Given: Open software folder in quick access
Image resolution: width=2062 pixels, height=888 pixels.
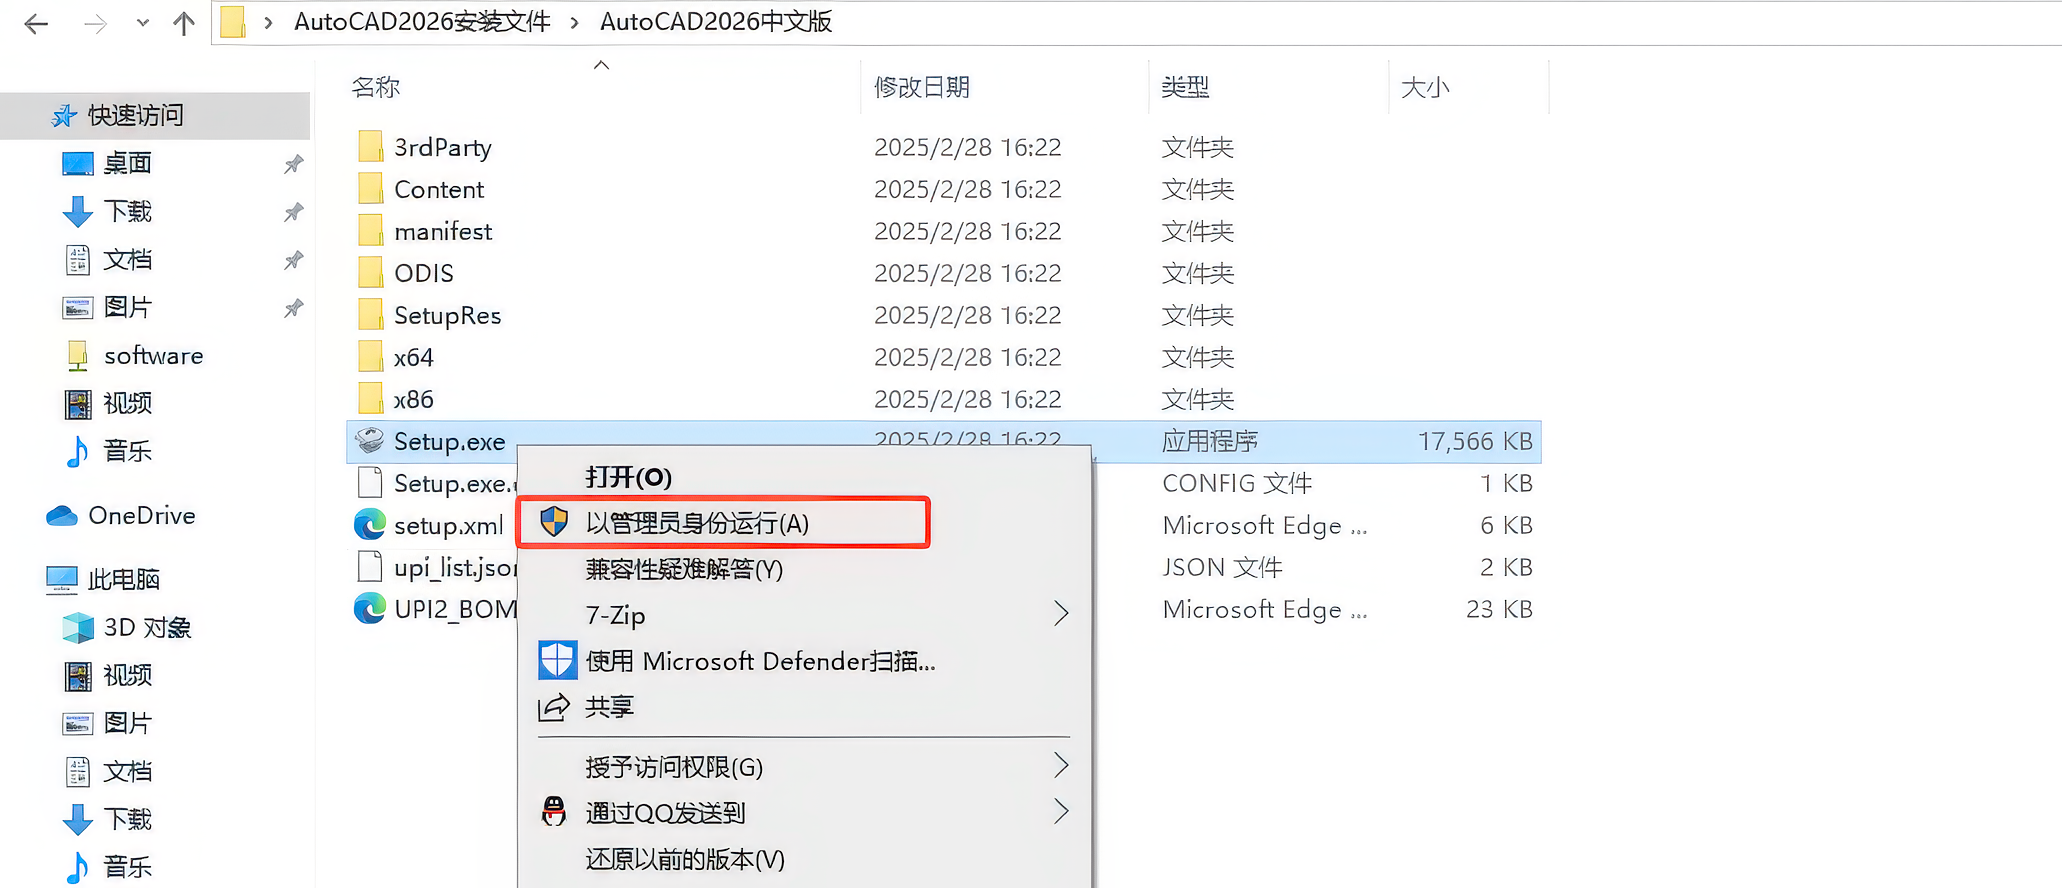Looking at the screenshot, I should click(x=153, y=355).
